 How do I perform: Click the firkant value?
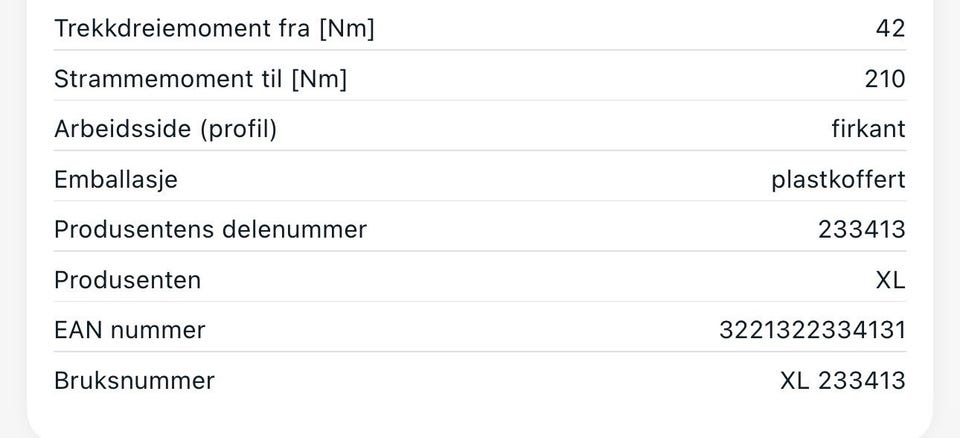tap(868, 129)
